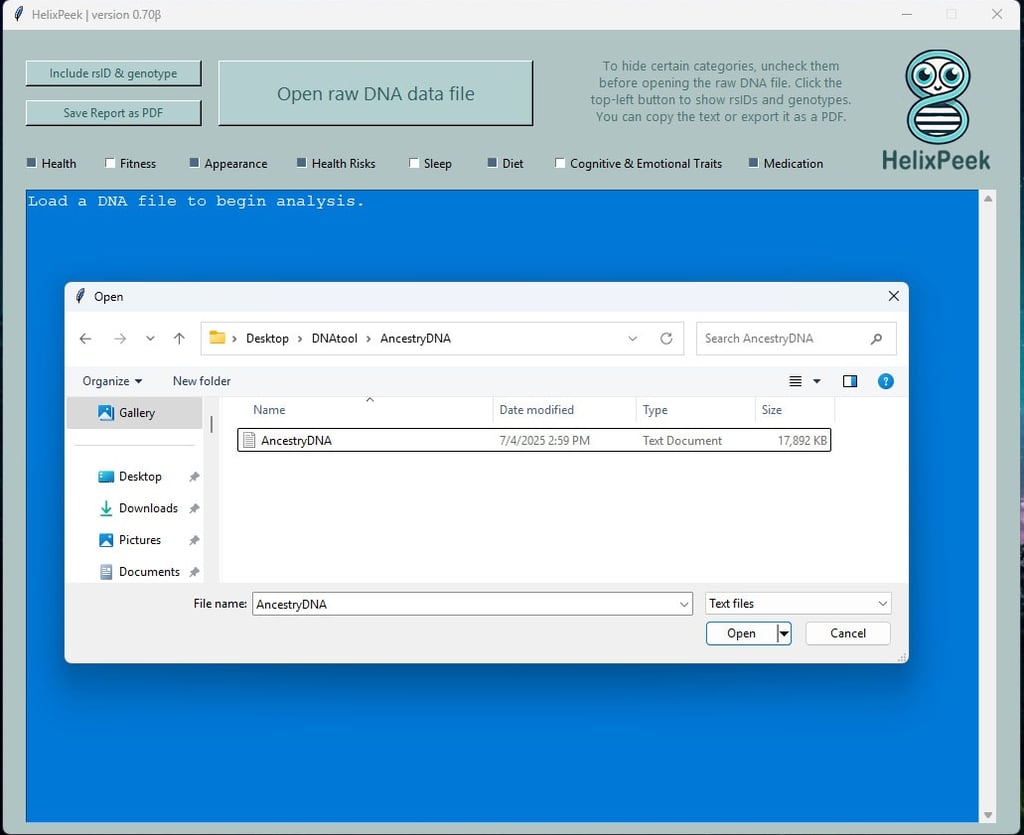This screenshot has height=835, width=1024.
Task: Toggle the Health Risks checkbox
Action: click(x=301, y=163)
